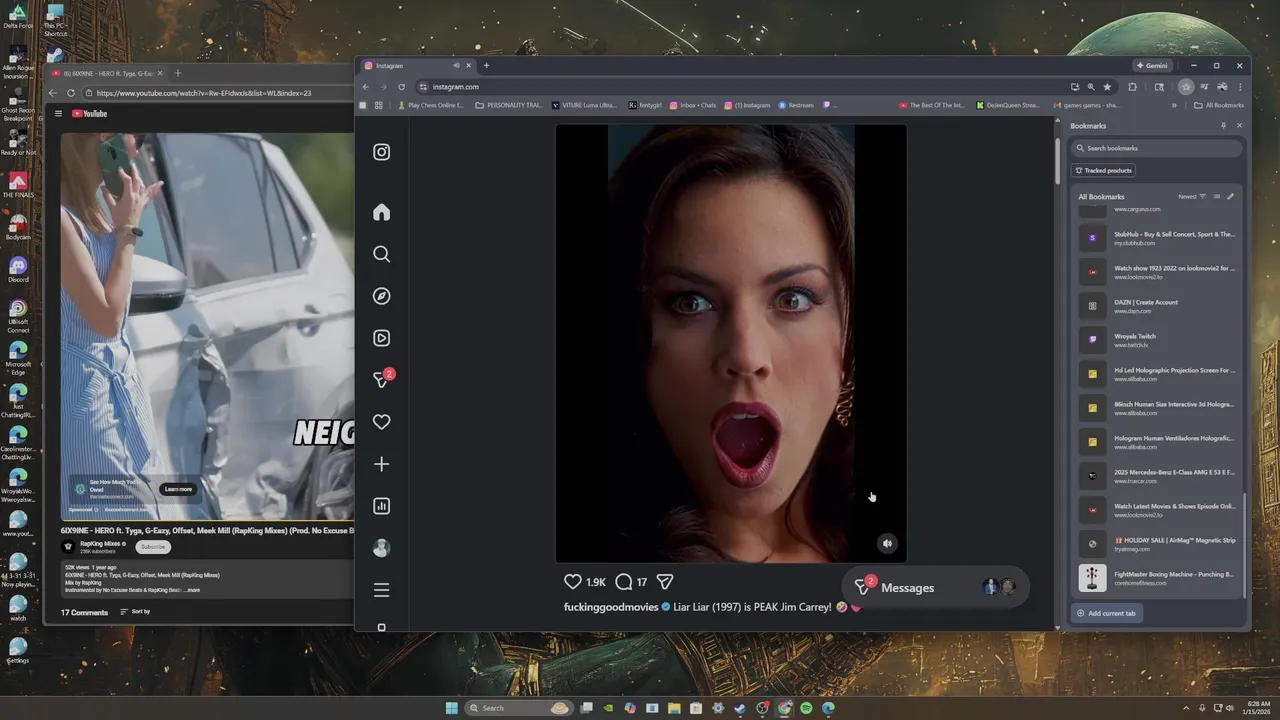Open new tab in Instagram Chrome window

(486, 66)
